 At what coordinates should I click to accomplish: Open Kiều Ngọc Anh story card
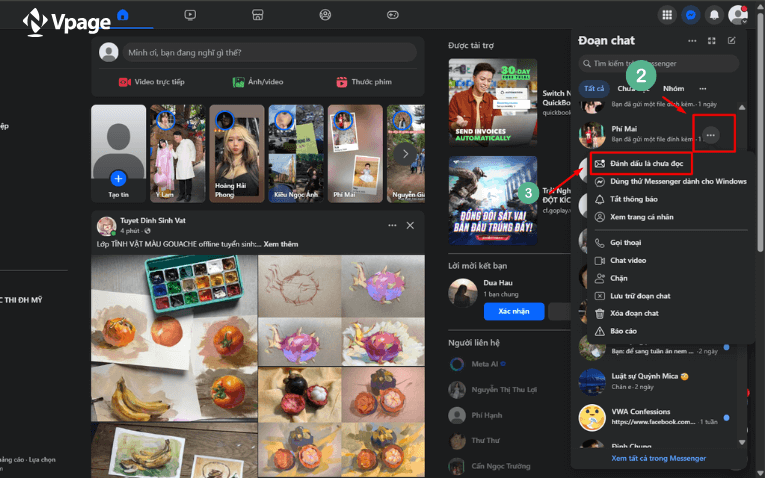[x=296, y=153]
